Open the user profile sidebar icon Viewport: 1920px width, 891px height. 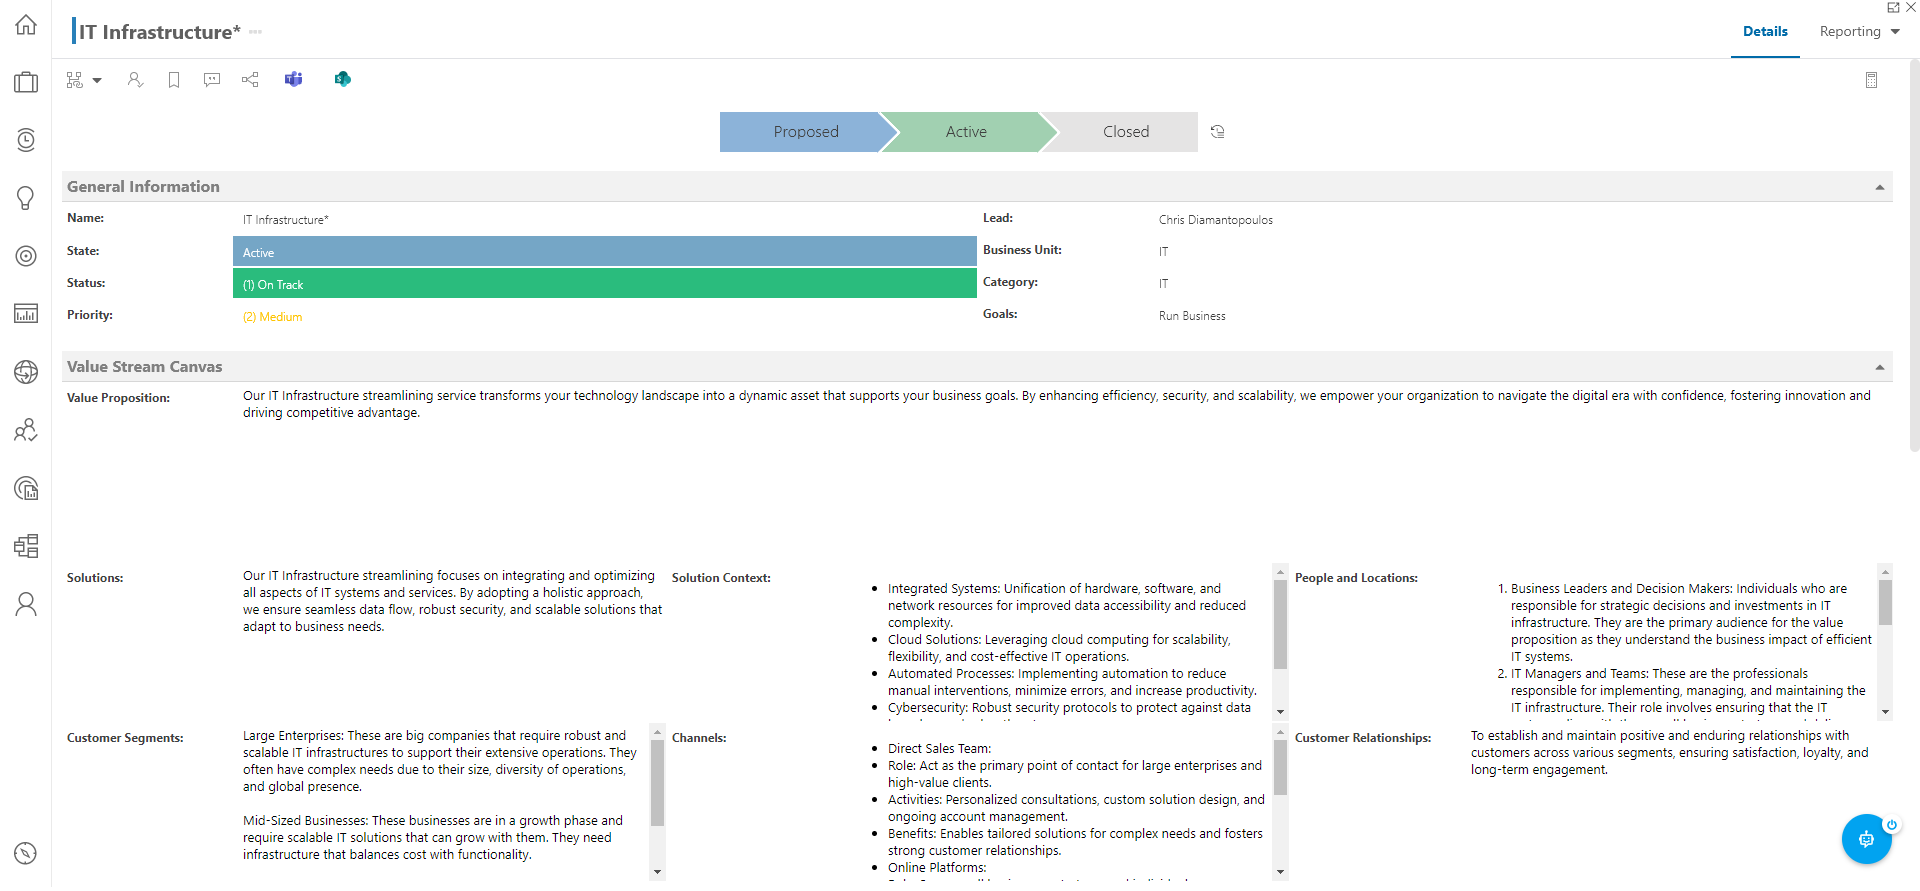[x=26, y=604]
